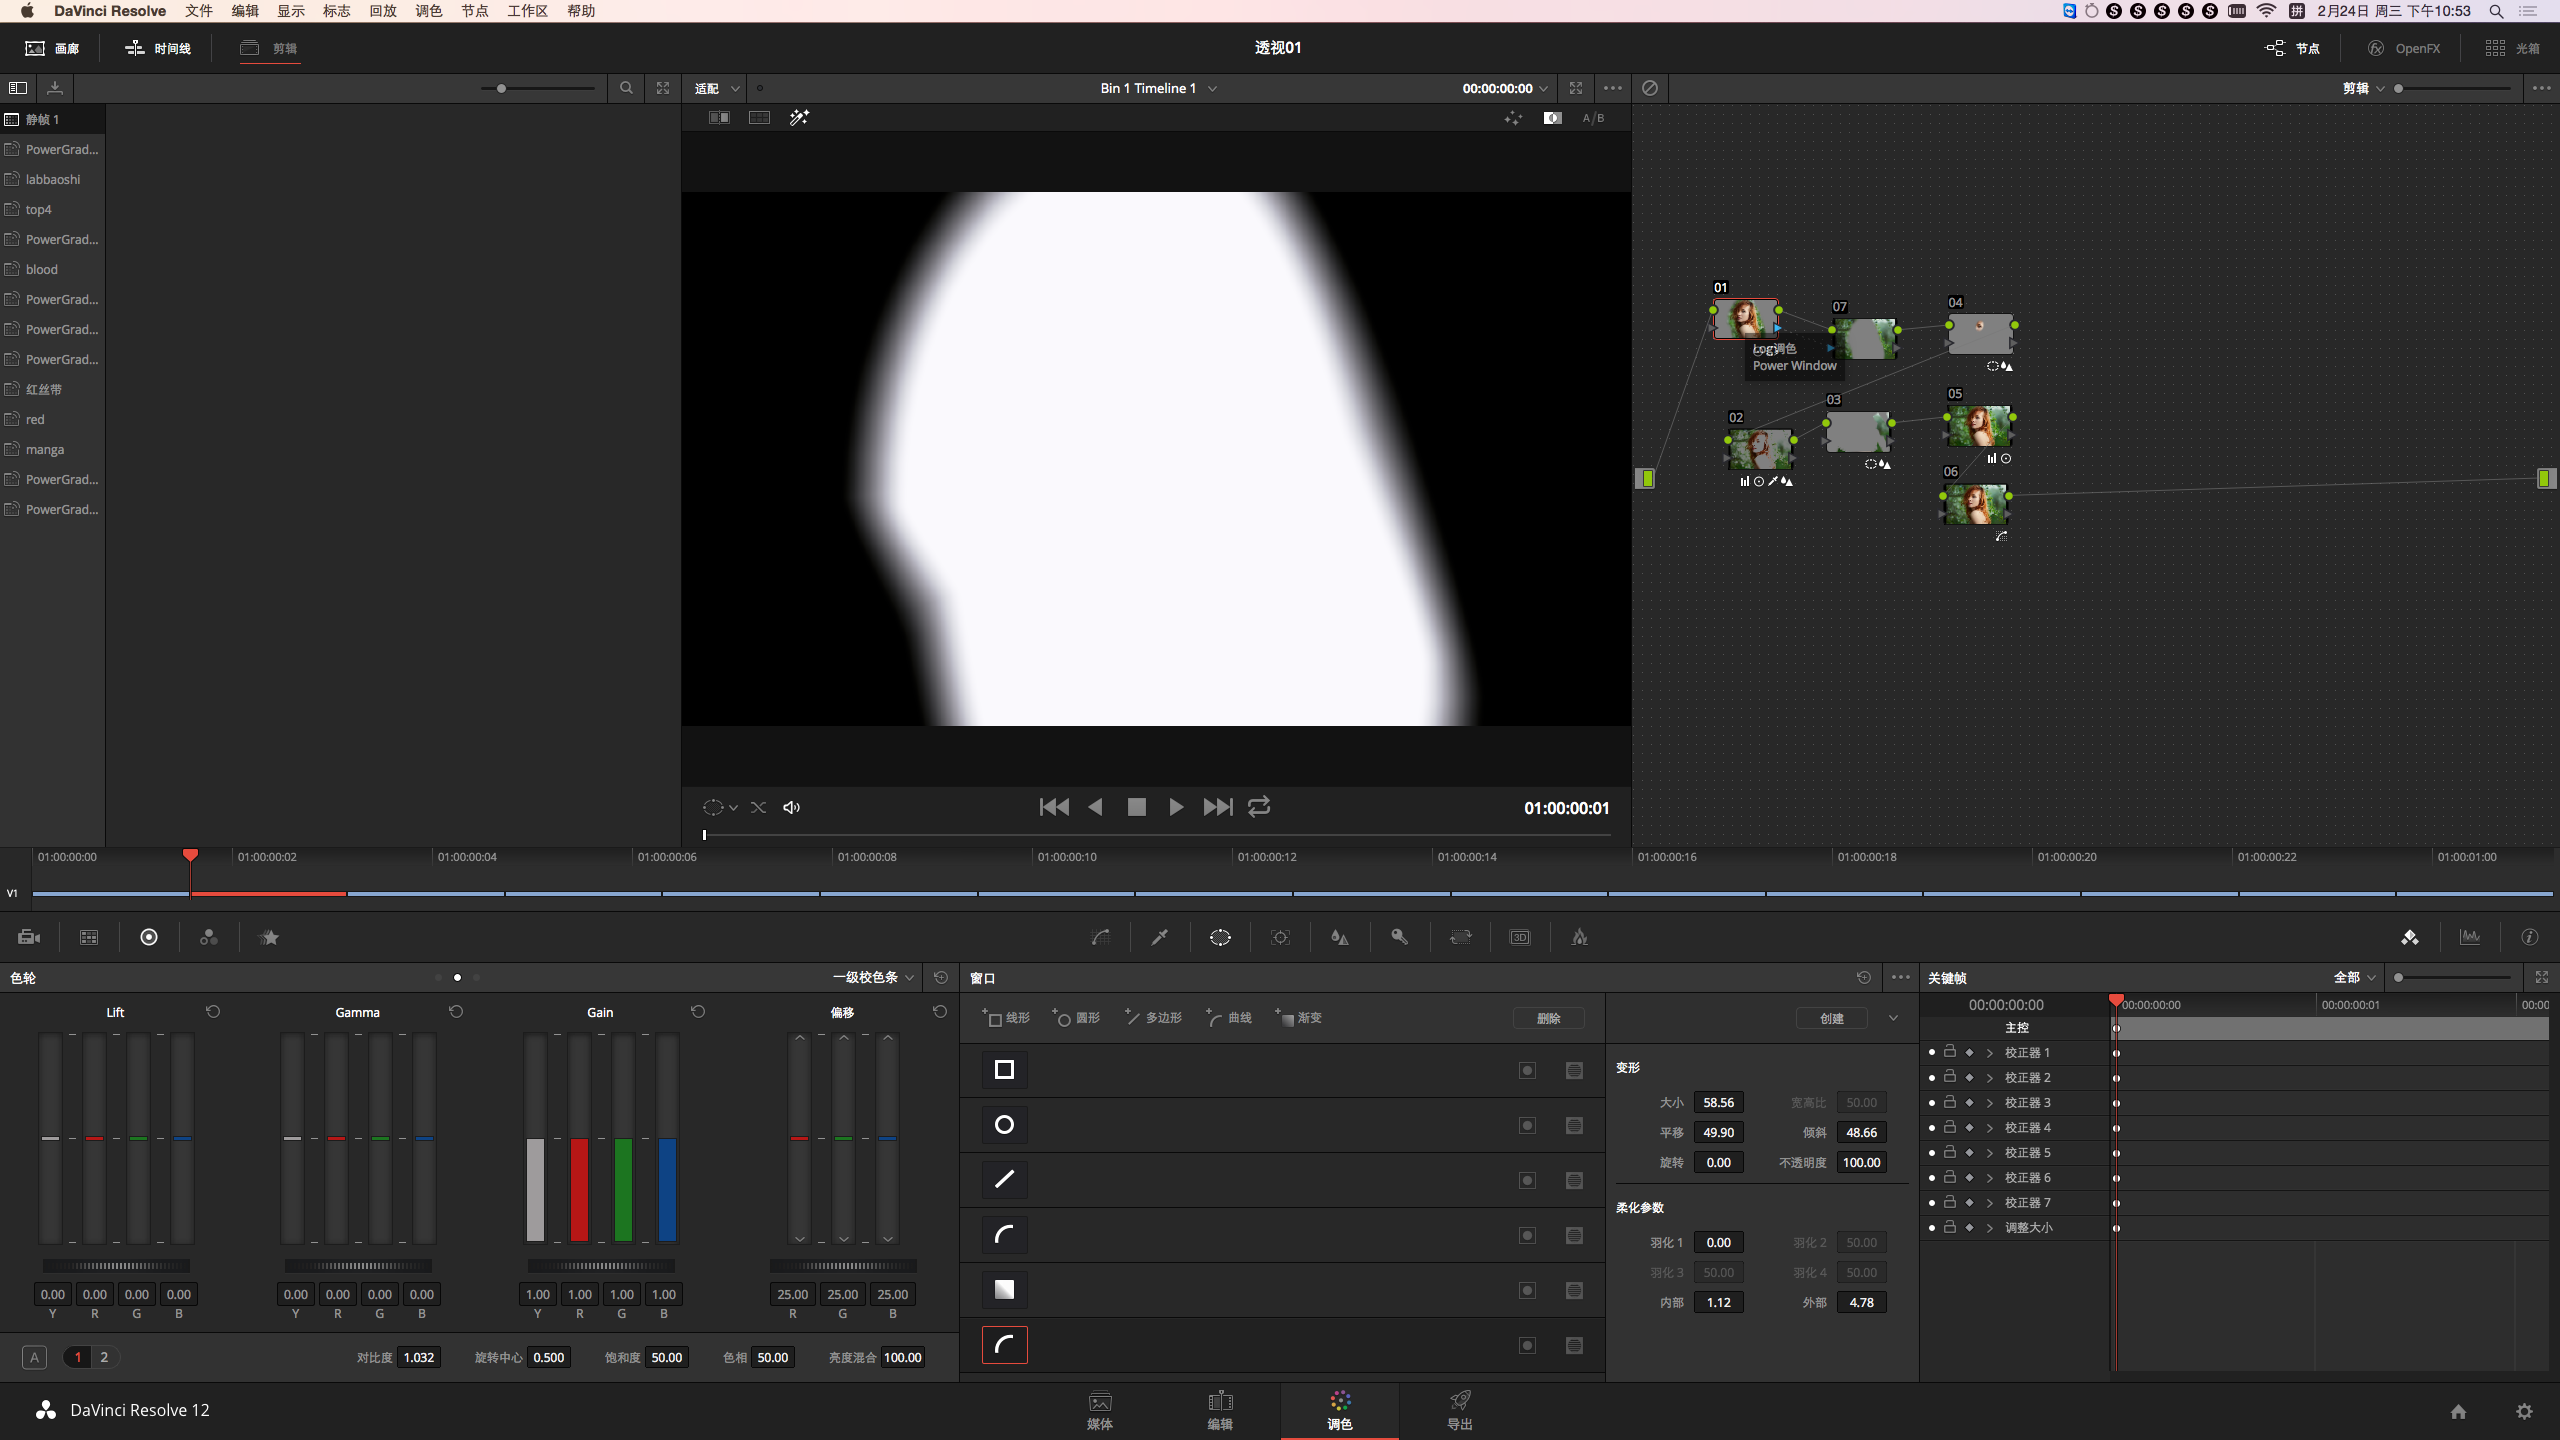This screenshot has width=2560, height=1440.
Task: Click the gallery thumbnail size slider
Action: [538, 88]
